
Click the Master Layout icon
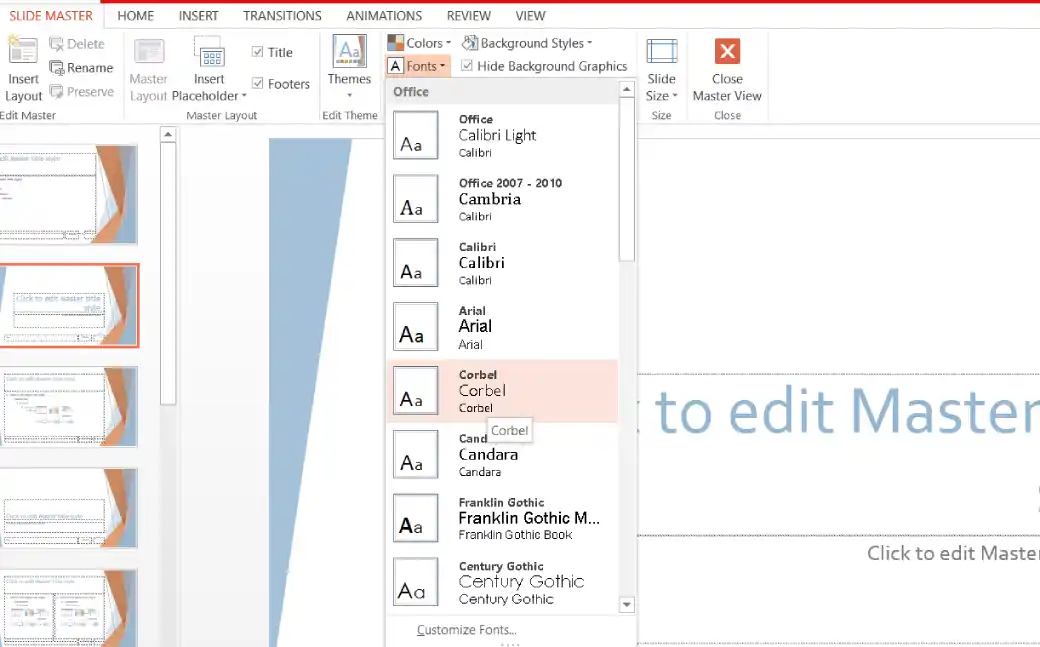click(149, 51)
